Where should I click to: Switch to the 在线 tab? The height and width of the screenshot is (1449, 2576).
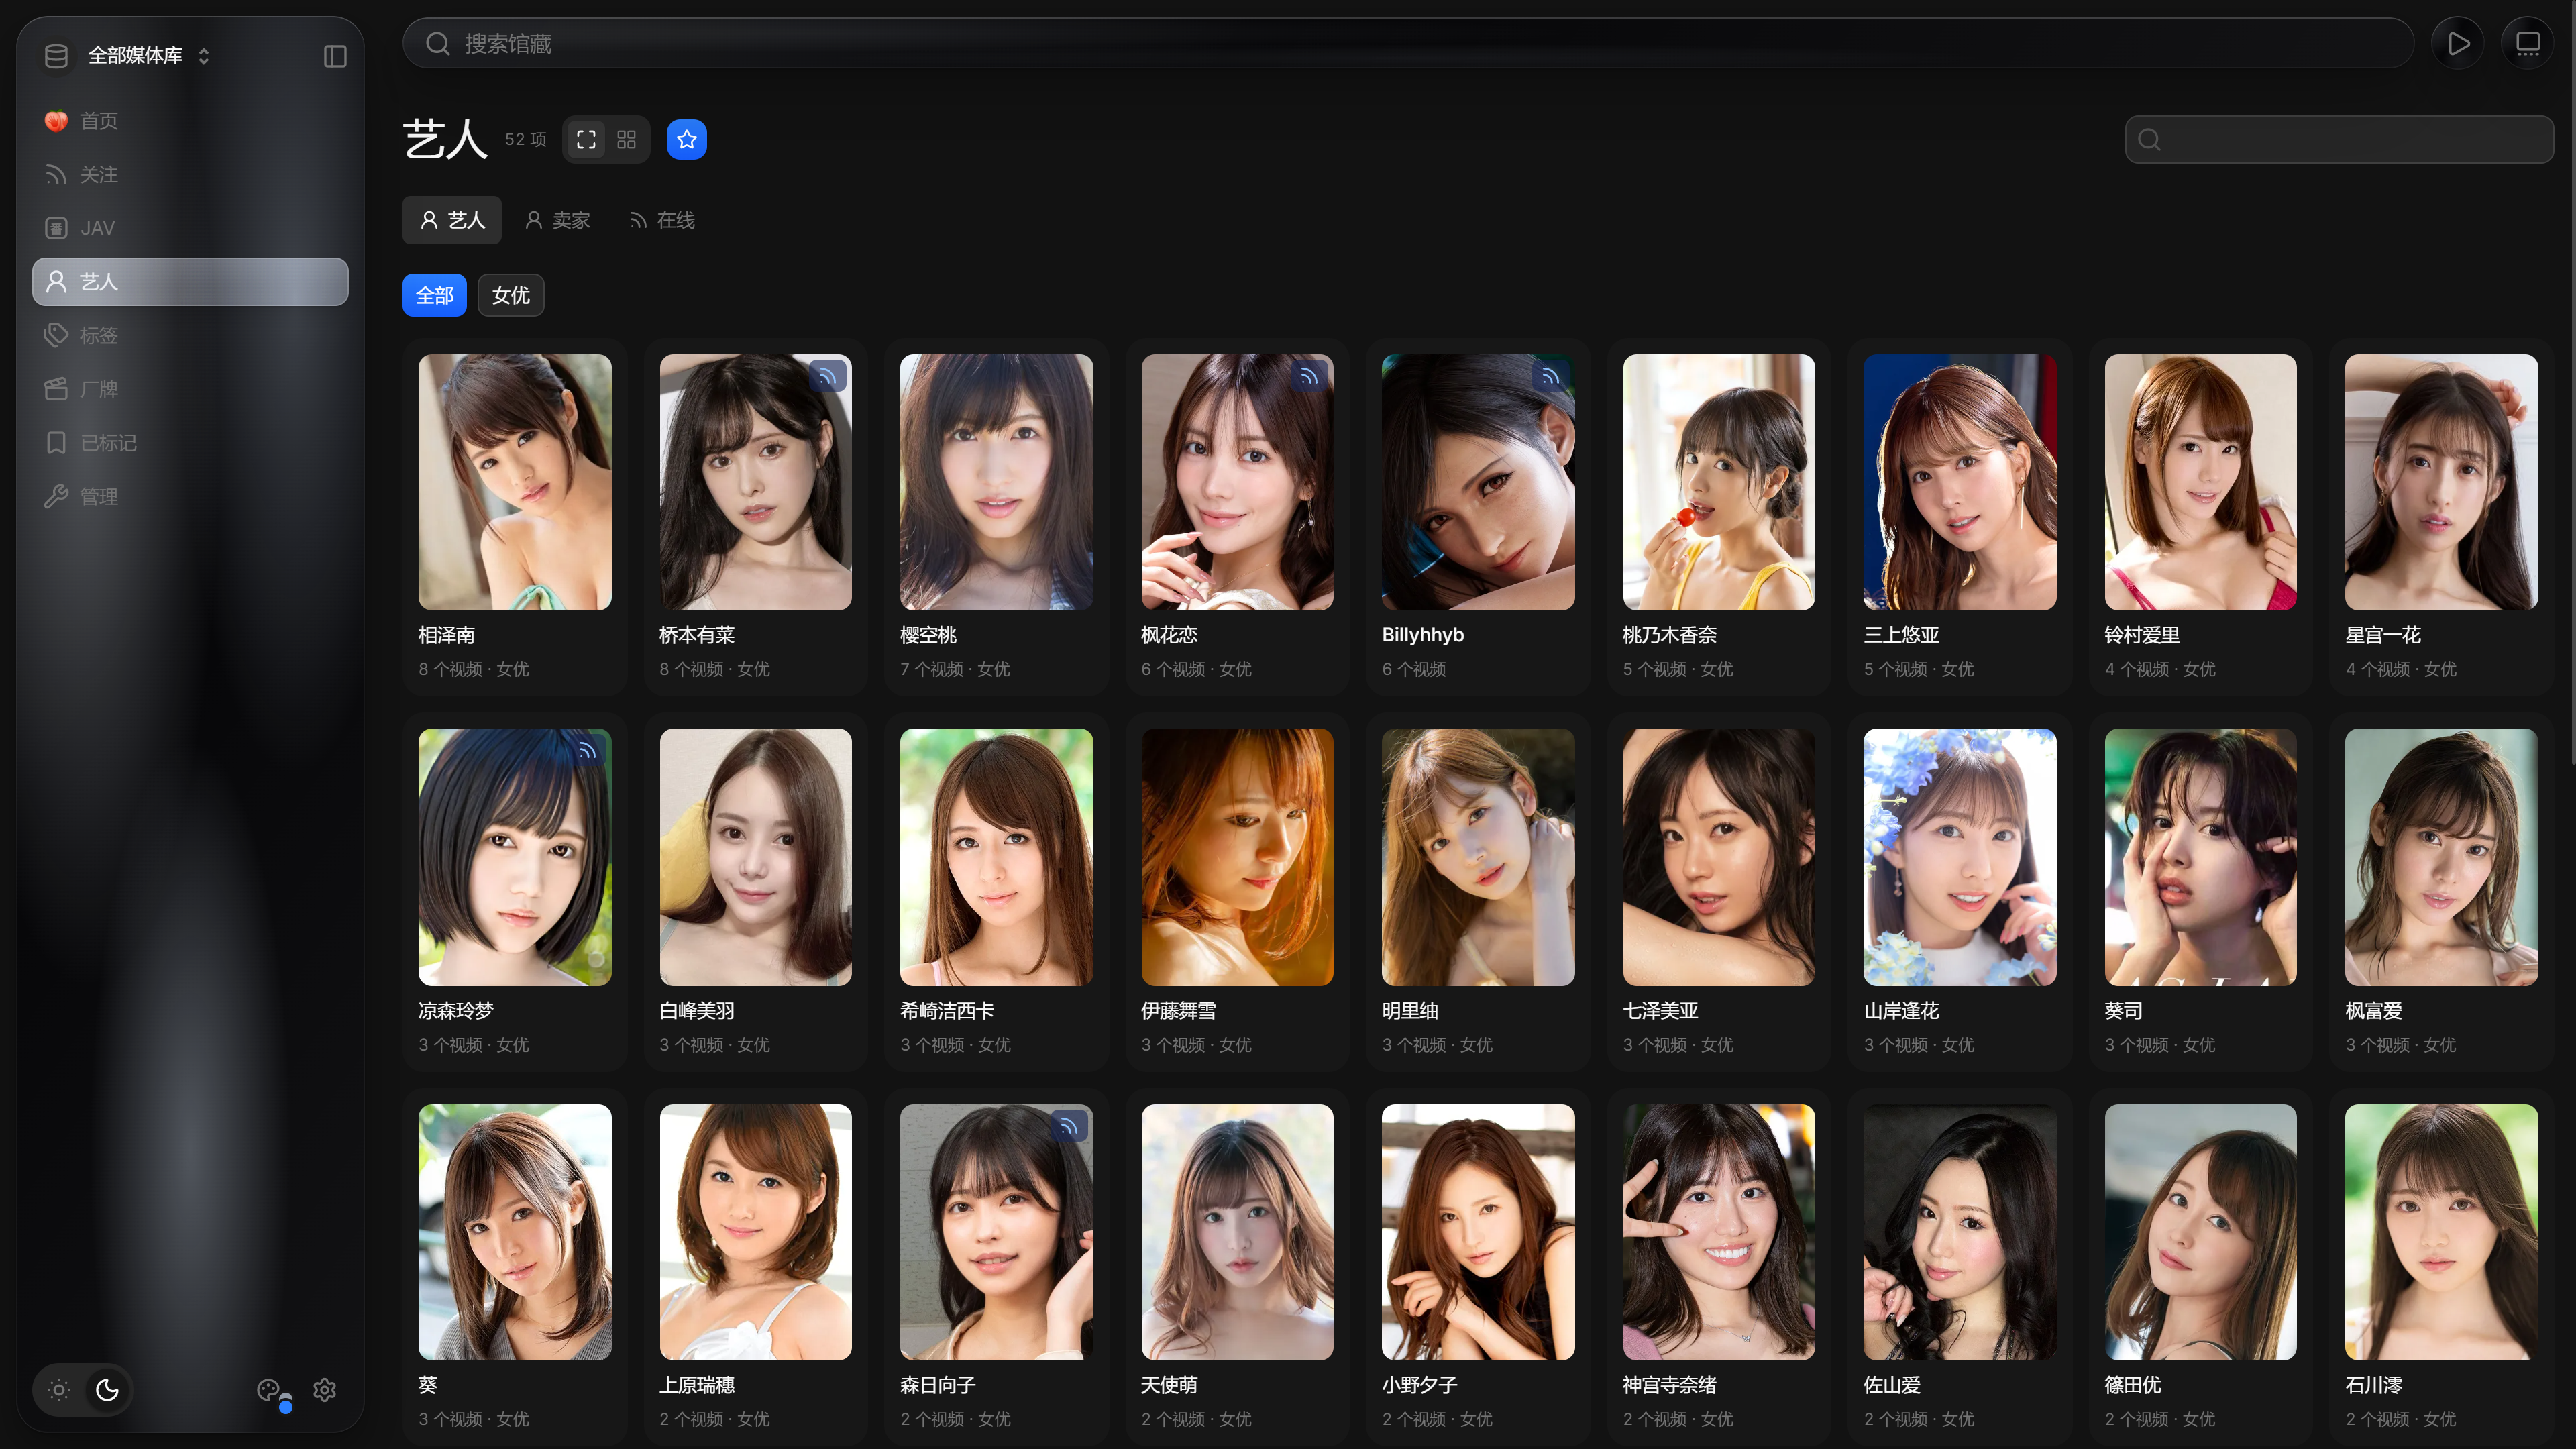tap(662, 220)
